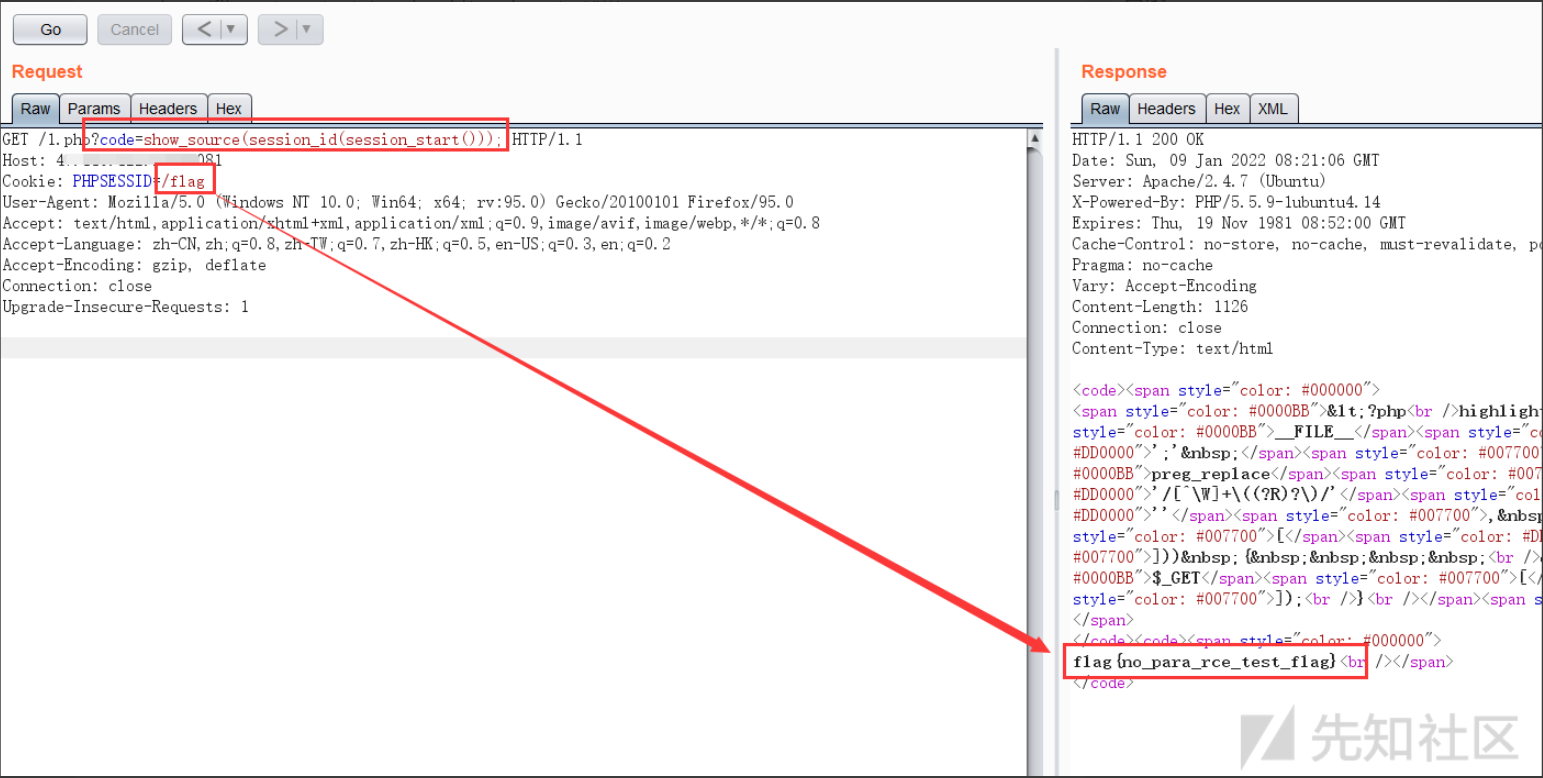Open the Response Hex tab
The image size is (1543, 778).
[x=1227, y=109]
